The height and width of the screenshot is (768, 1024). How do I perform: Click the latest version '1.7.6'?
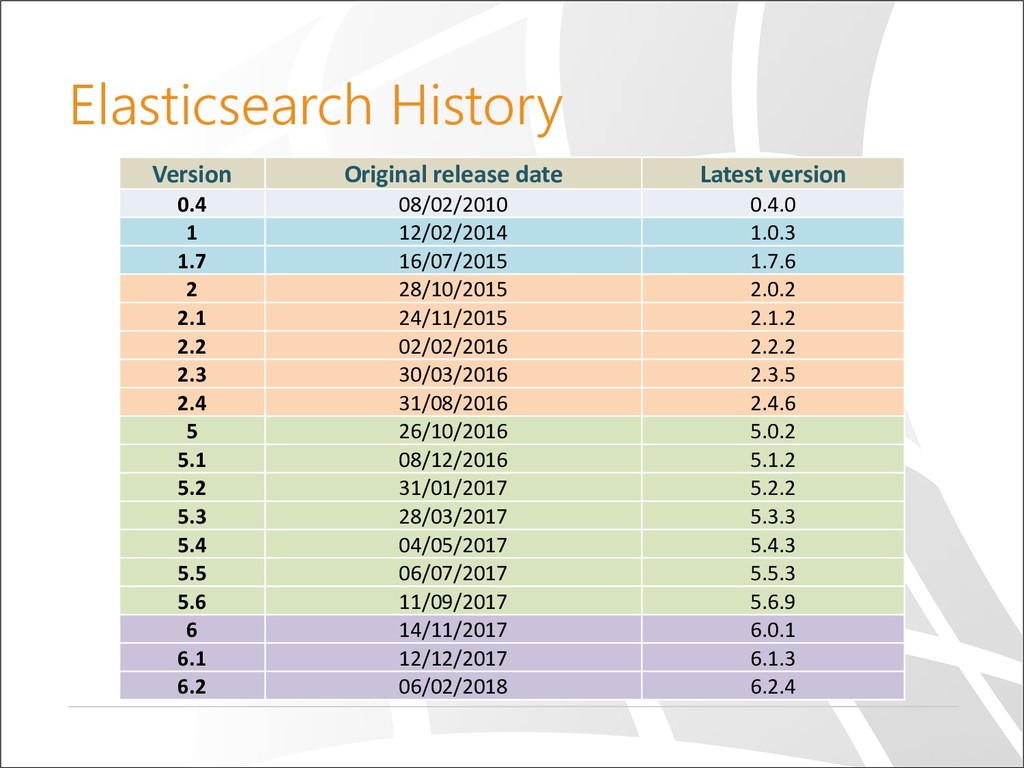(x=773, y=261)
